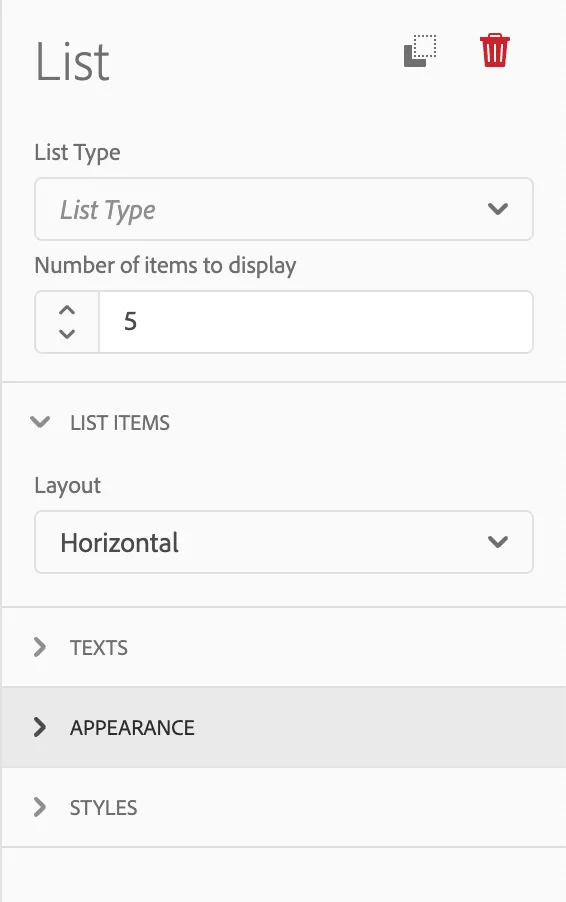Decrease the number of items with the down arrow

click(67, 334)
